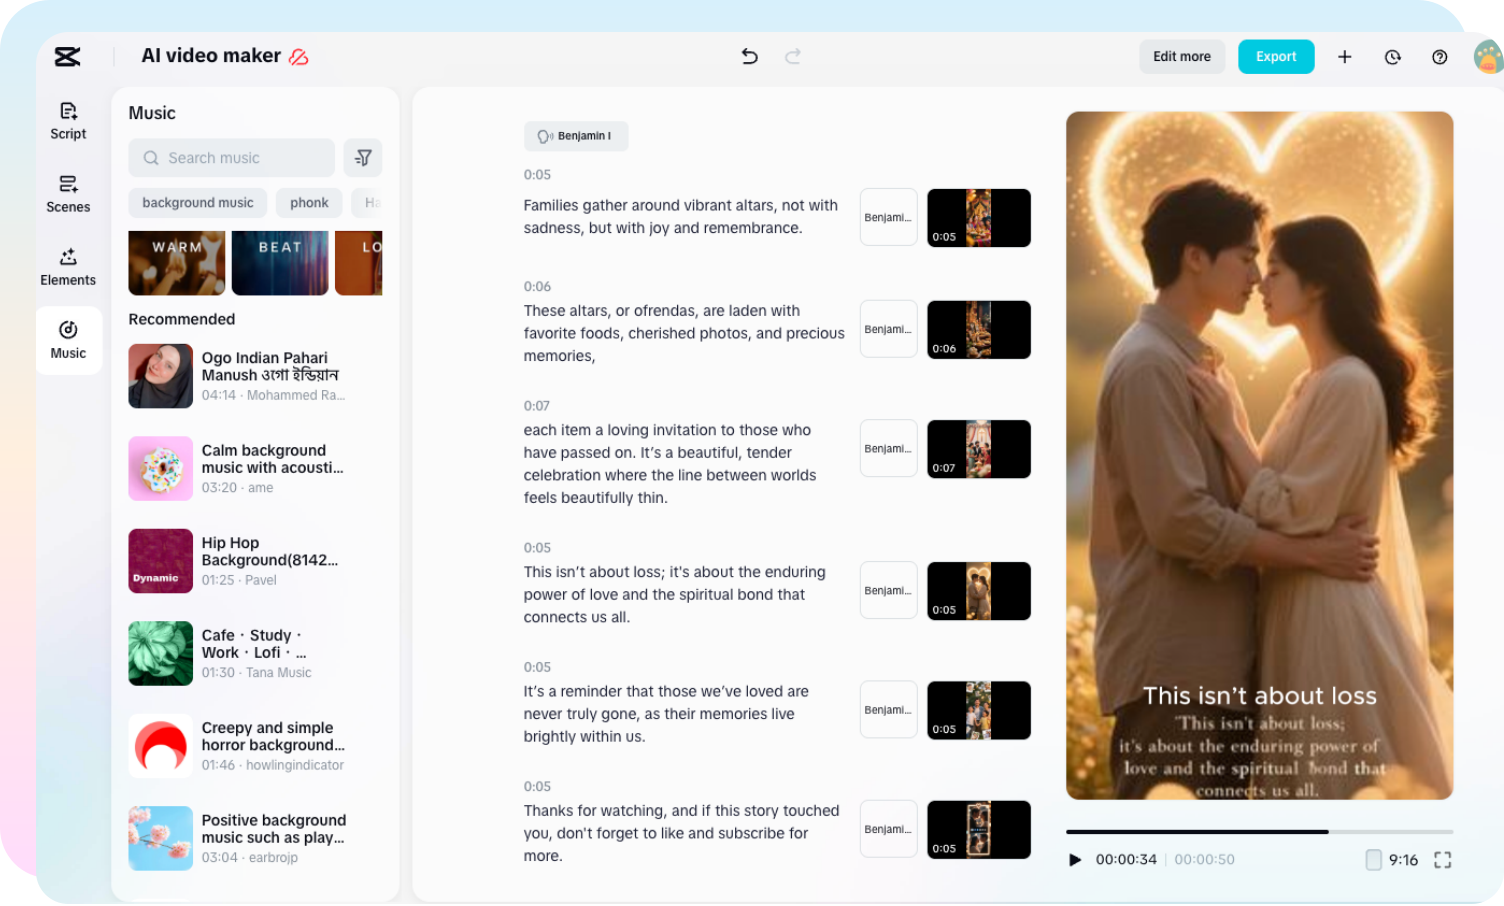1504x906 pixels.
Task: Switch to the Scenes panel
Action: point(68,193)
